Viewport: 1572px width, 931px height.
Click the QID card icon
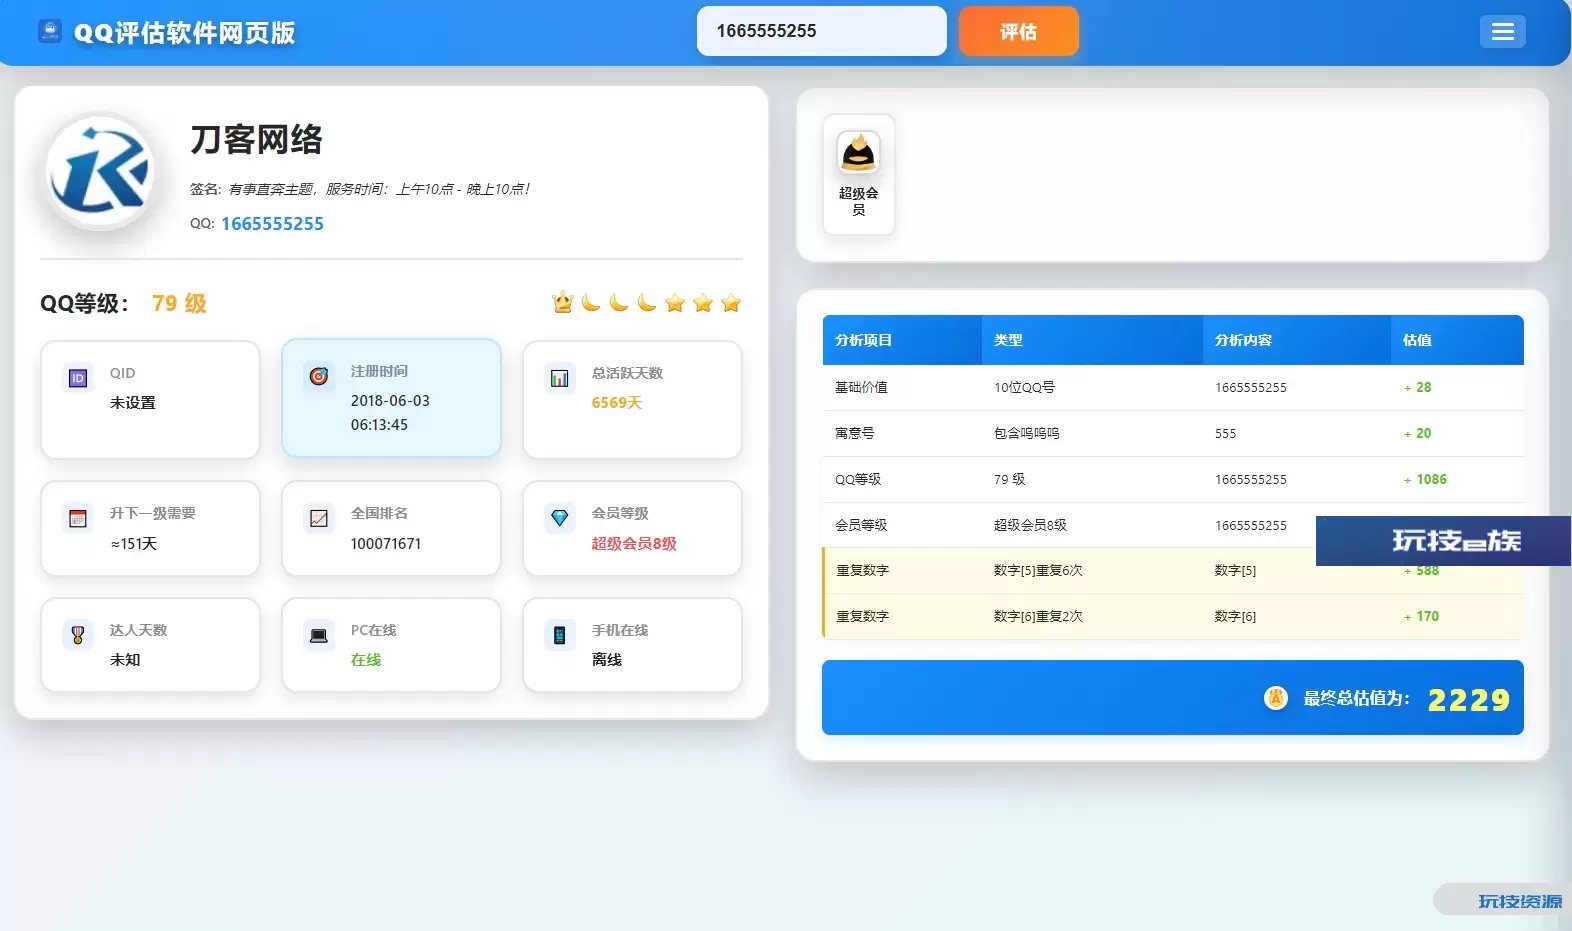coord(78,378)
